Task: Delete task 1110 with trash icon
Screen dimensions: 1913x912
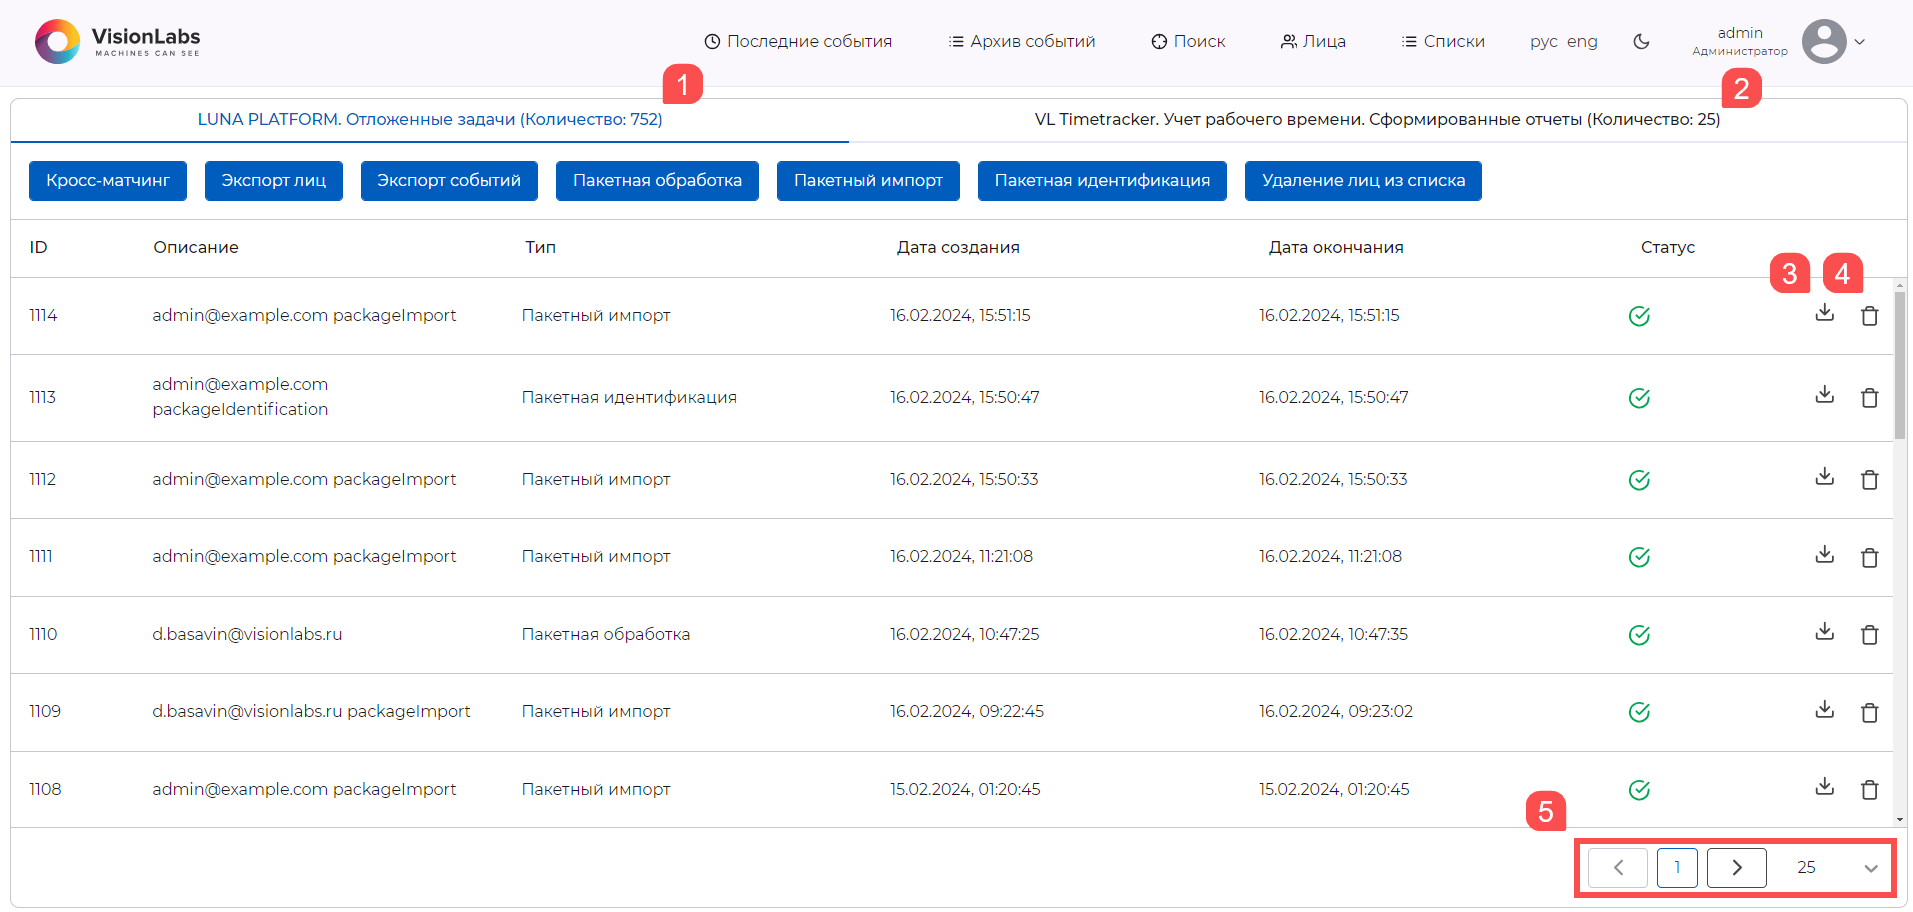Action: (1869, 635)
